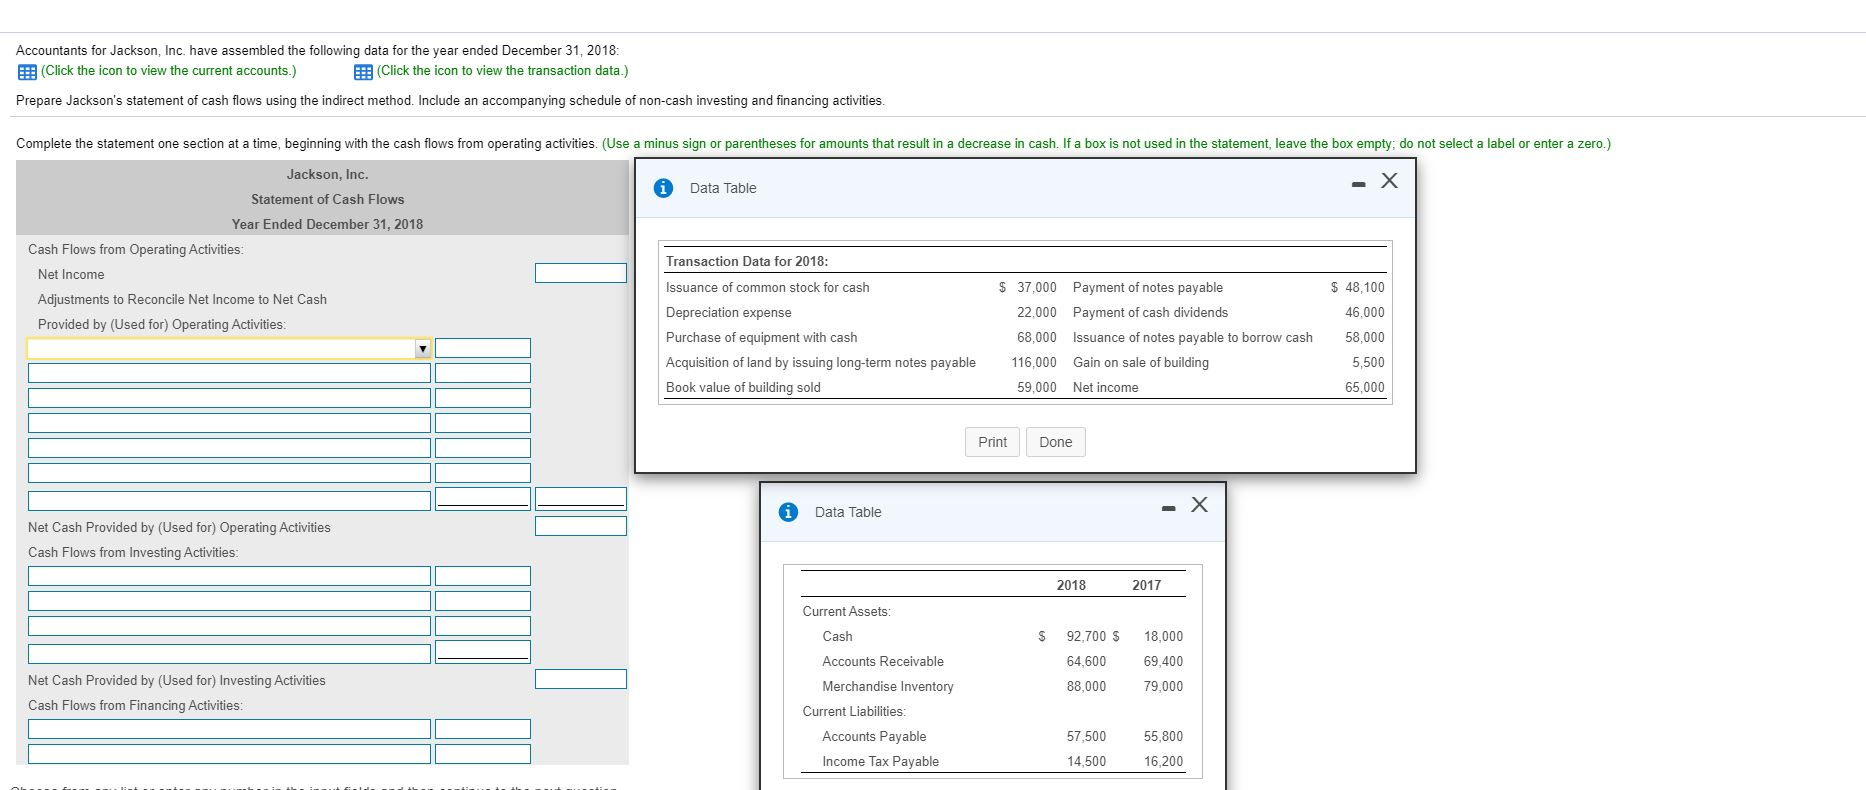This screenshot has width=1866, height=790.
Task: Click 'Acquisition of land by issuing long-term notes'
Action: click(821, 363)
